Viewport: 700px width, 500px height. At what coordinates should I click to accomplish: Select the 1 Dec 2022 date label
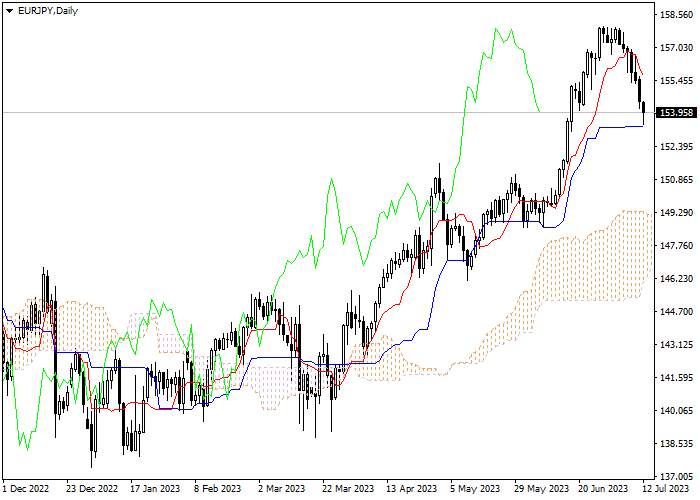(26, 488)
